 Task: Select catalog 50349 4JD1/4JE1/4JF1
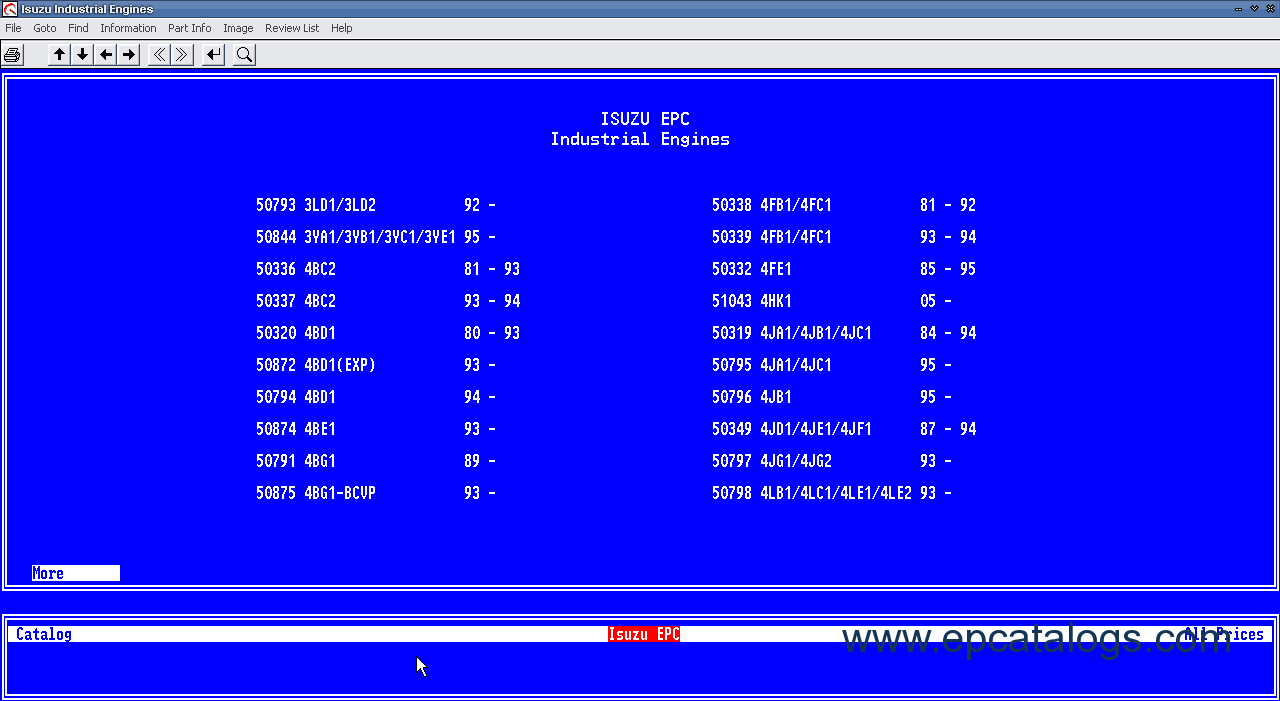(844, 429)
